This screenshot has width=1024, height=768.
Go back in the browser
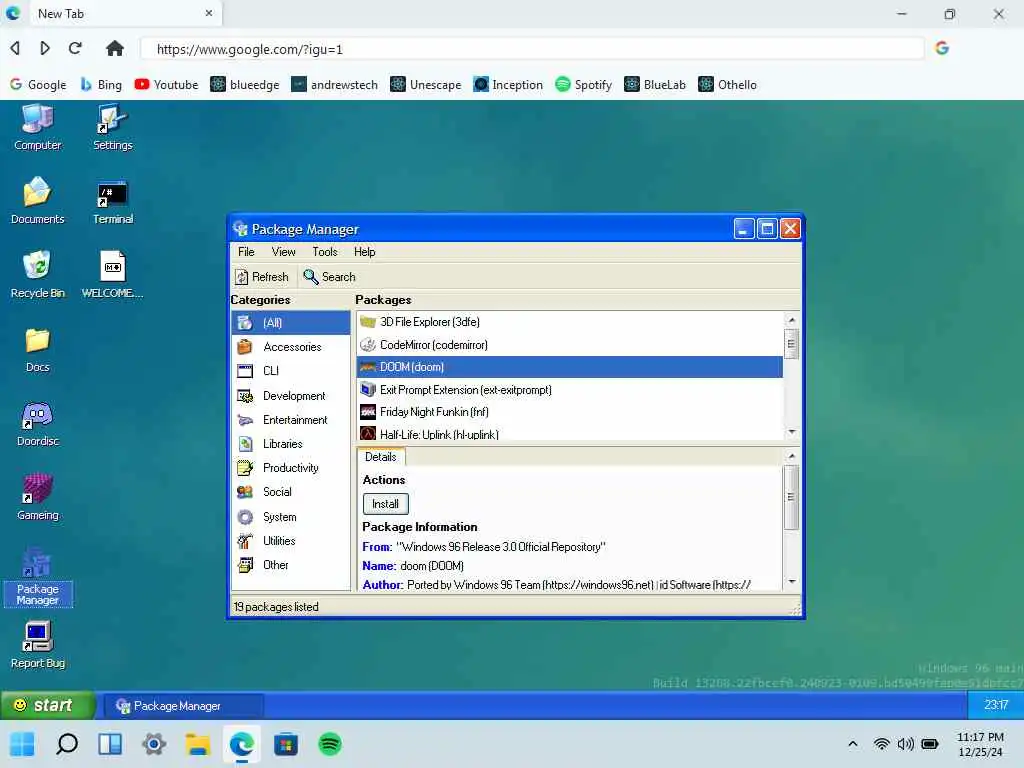coord(16,48)
